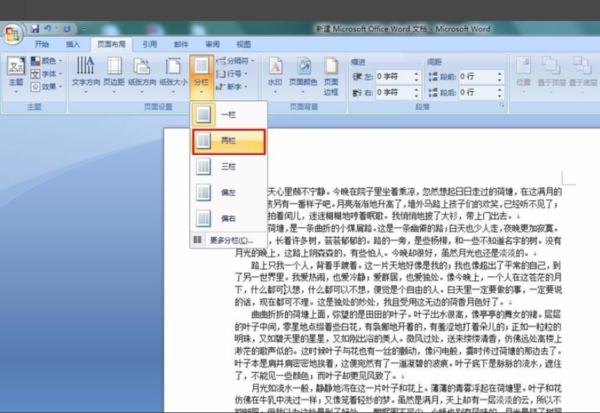Viewport: 600px width, 413px height.
Task: Expand the 效果 theme effects dropdown
Action: click(46, 87)
